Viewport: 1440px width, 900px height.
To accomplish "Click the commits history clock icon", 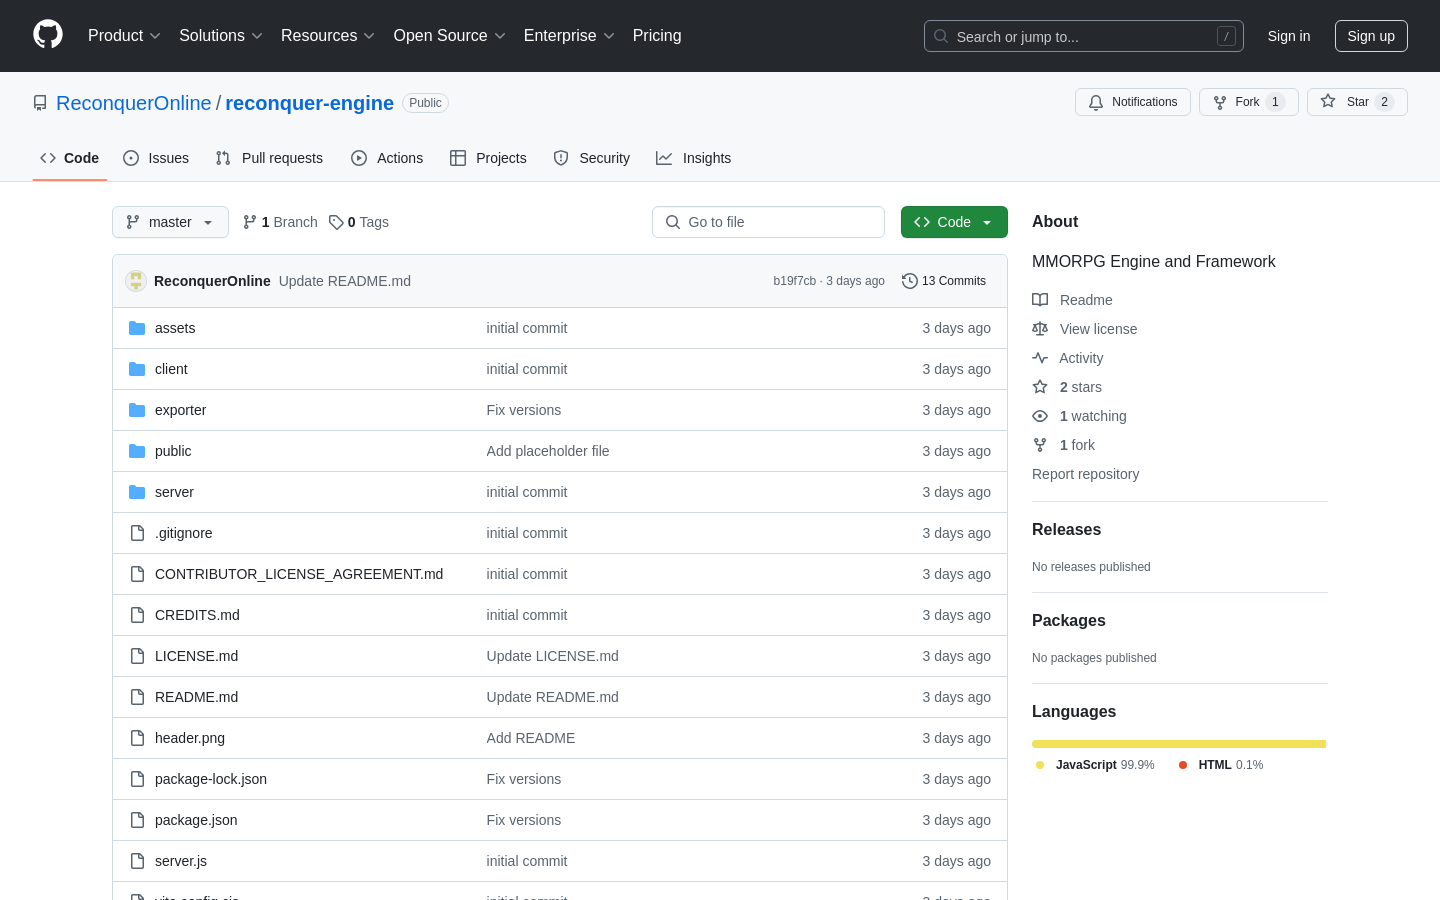I will pos(910,281).
